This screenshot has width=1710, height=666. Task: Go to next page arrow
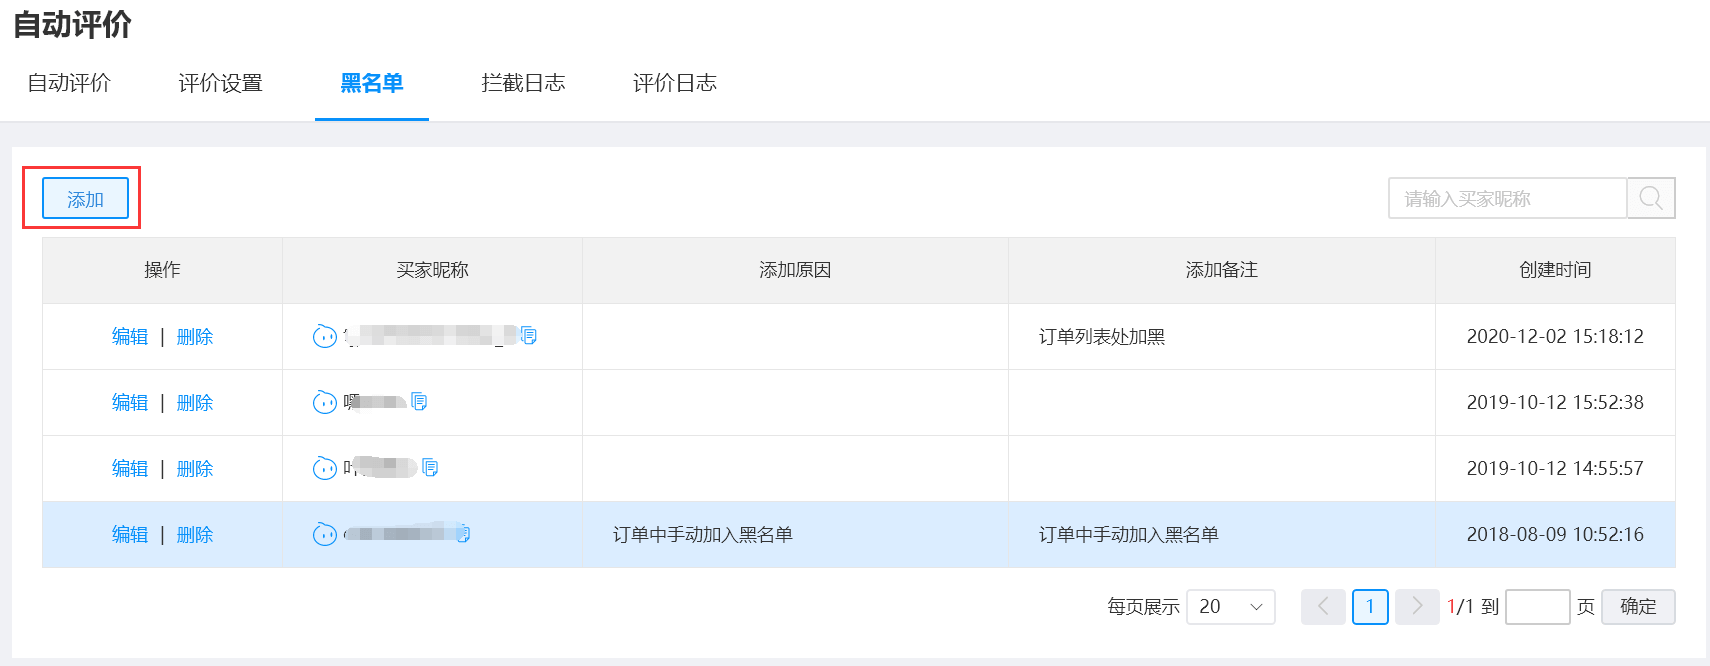1416,606
